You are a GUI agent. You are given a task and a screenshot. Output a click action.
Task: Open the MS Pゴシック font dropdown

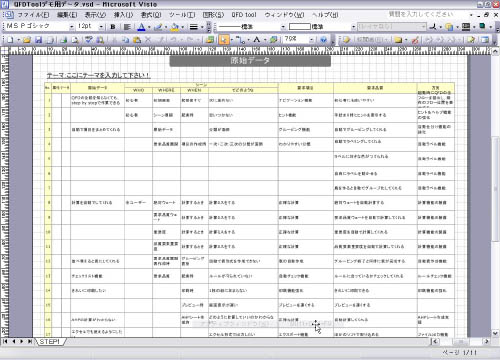tap(71, 27)
